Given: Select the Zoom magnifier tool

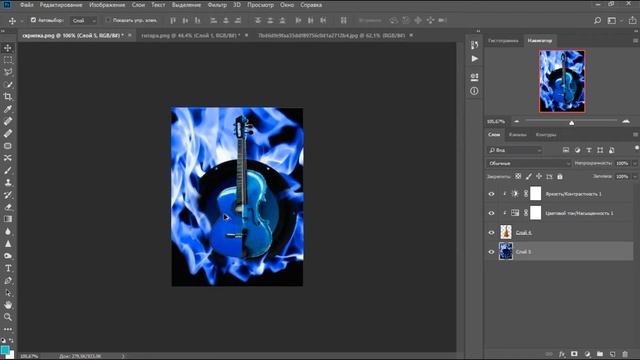Looking at the screenshot, I should 8,317.
